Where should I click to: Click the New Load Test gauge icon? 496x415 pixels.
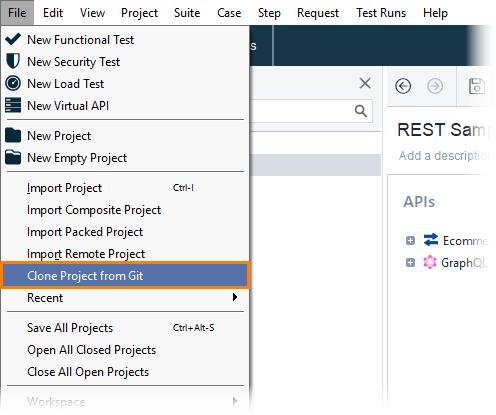pyautogui.click(x=13, y=83)
